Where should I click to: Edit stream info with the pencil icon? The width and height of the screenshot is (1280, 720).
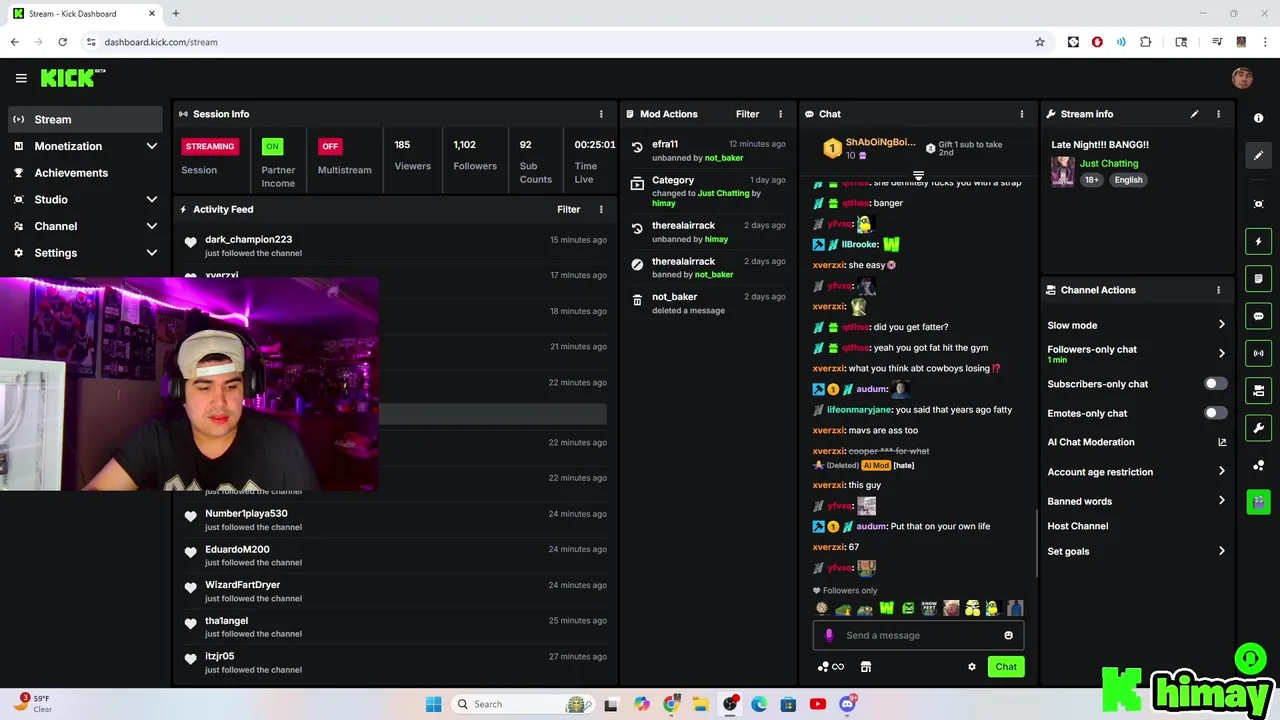point(1194,114)
